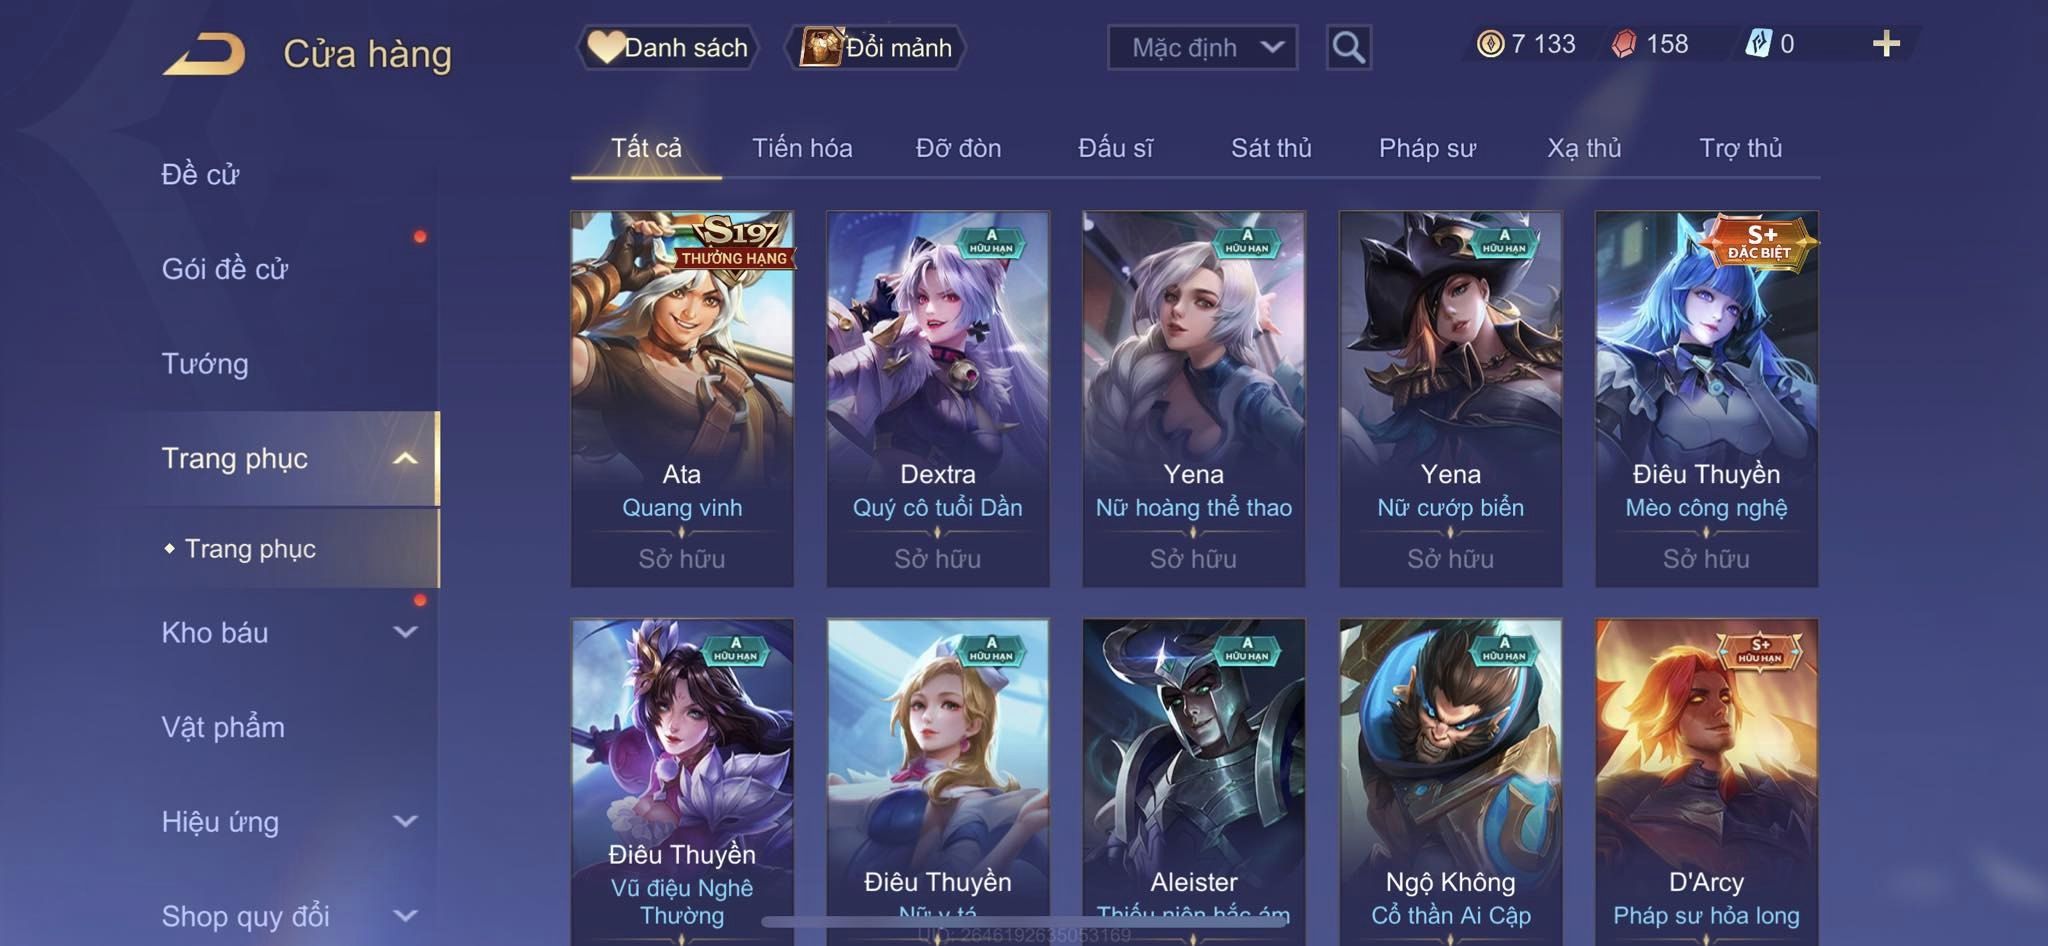This screenshot has width=2048, height=946.
Task: Expand the Kho báu sidebar section
Action: [x=404, y=632]
